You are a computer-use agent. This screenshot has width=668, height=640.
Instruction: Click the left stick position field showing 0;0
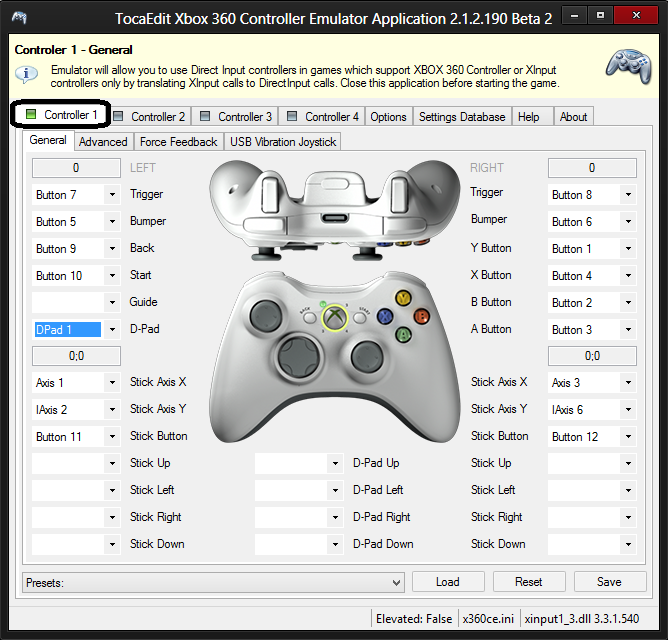pos(76,356)
